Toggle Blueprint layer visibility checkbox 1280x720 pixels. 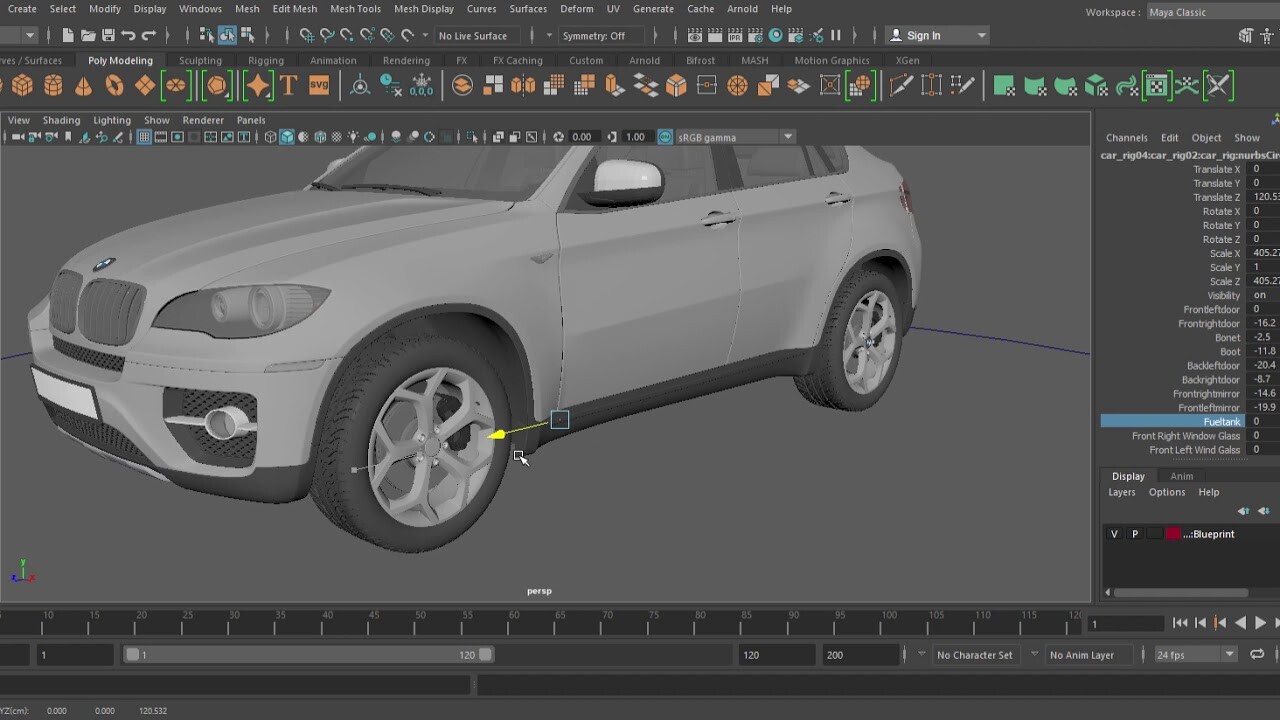point(1113,533)
